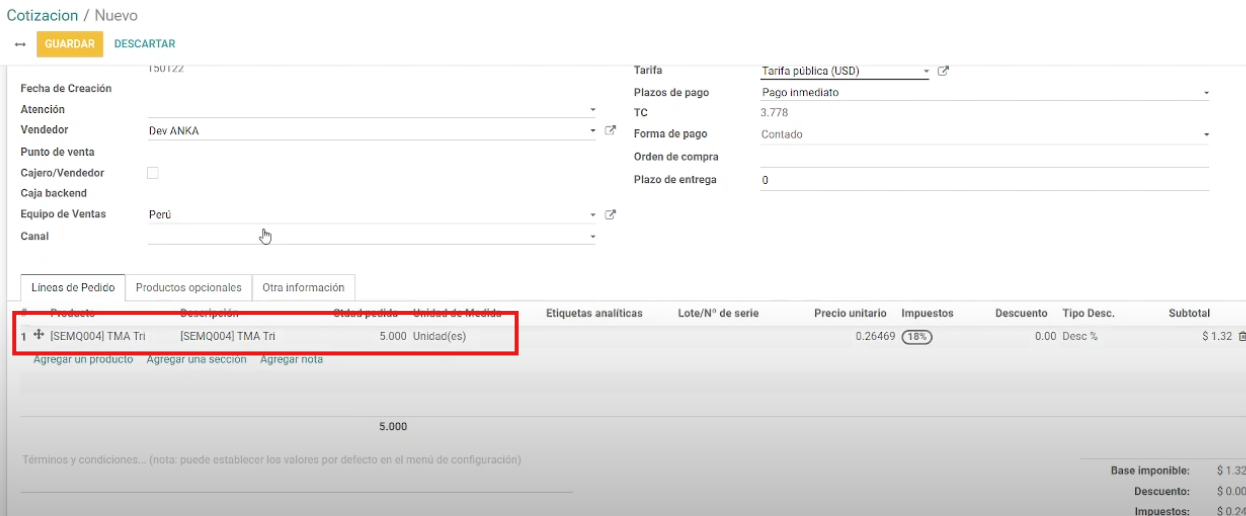Click the double-arrow icon left of Guardar
This screenshot has width=1246, height=516.
(x=20, y=44)
